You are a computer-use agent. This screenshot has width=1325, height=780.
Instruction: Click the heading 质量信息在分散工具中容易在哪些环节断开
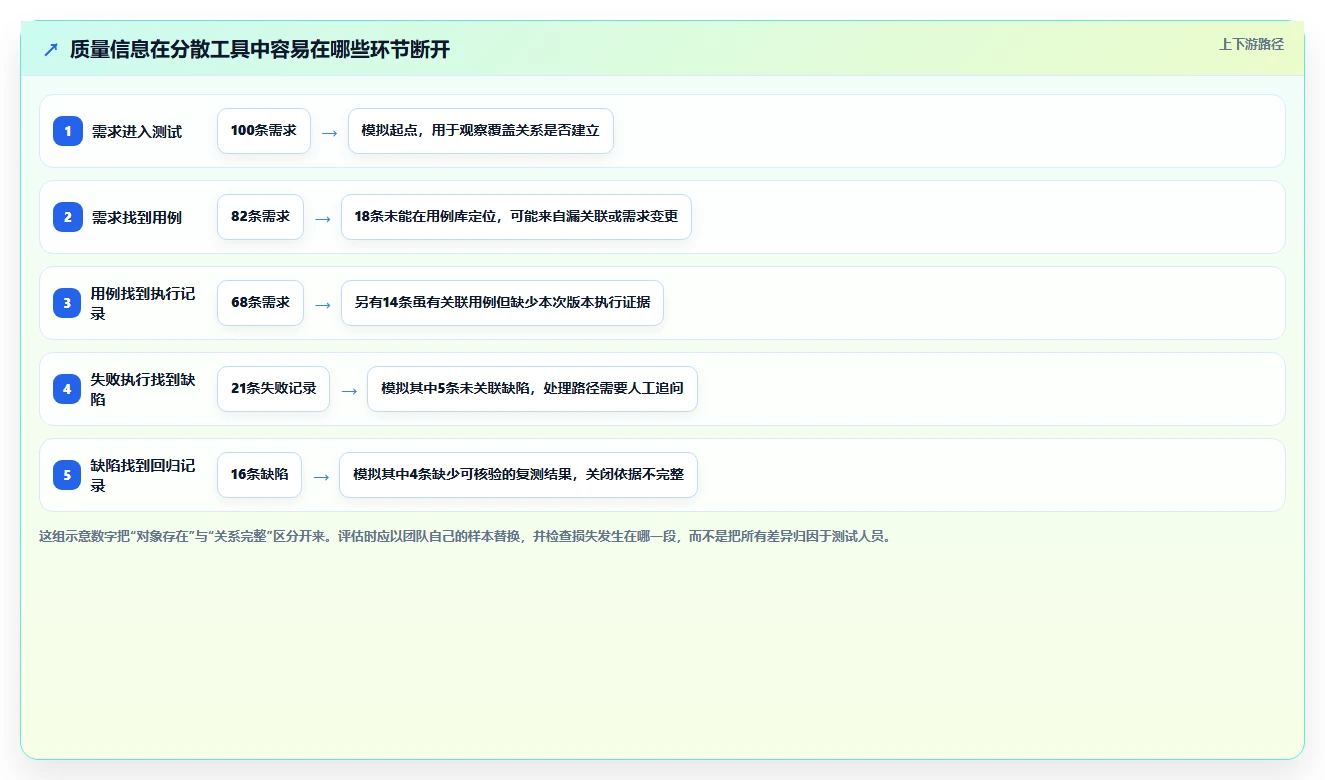tap(260, 49)
